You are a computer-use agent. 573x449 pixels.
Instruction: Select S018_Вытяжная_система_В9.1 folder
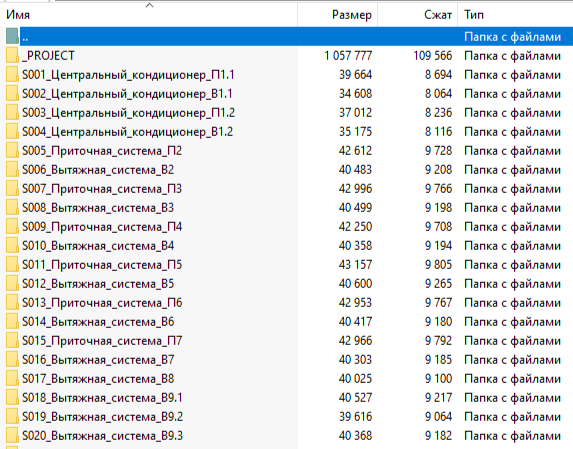coord(102,397)
